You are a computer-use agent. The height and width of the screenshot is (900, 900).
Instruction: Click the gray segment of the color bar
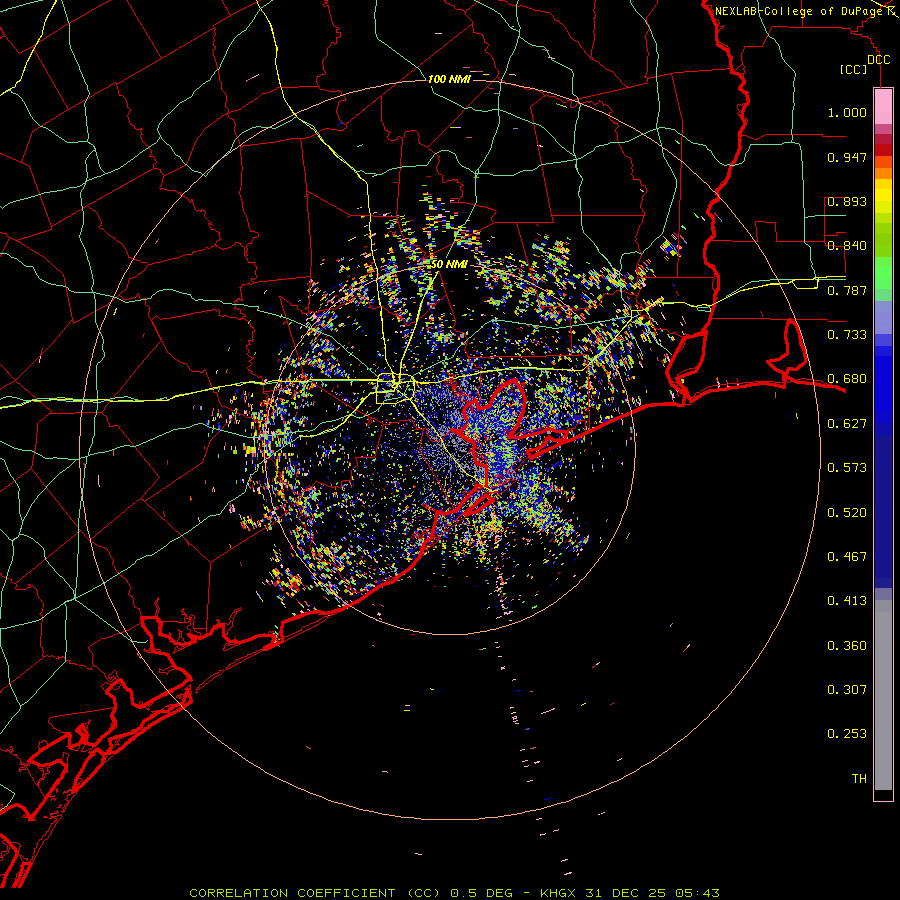tap(883, 695)
